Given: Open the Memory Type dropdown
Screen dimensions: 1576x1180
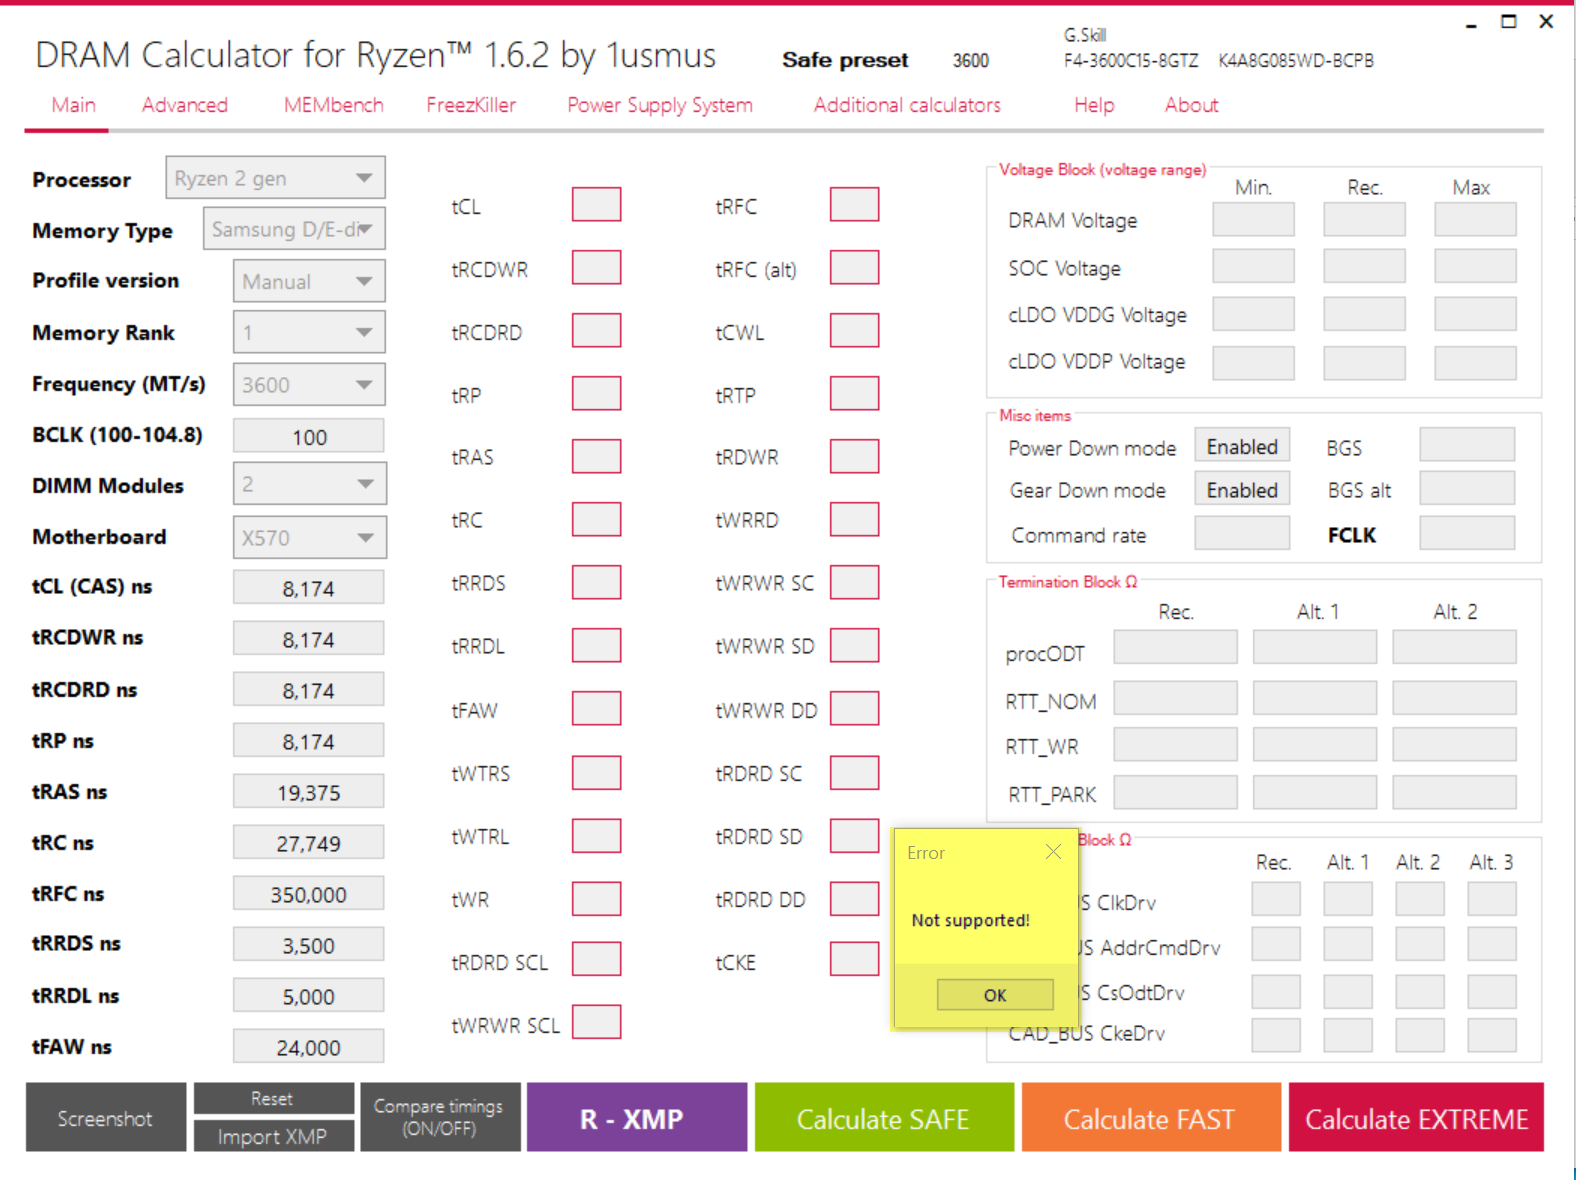Looking at the screenshot, I should coord(294,229).
